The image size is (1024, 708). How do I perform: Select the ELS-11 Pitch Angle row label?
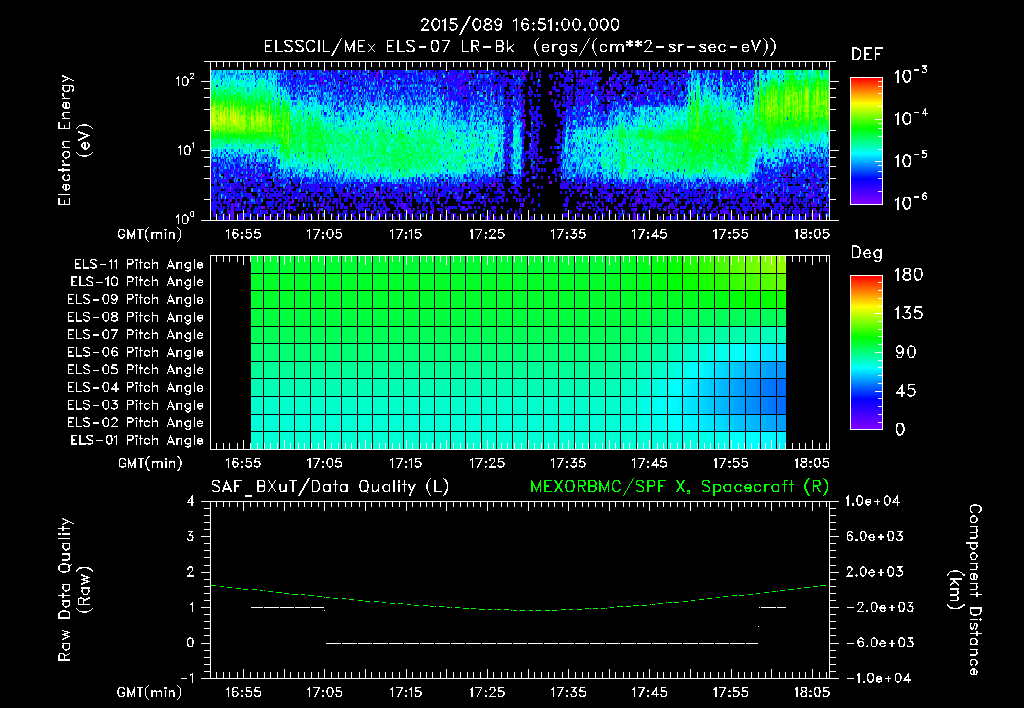[x=138, y=265]
